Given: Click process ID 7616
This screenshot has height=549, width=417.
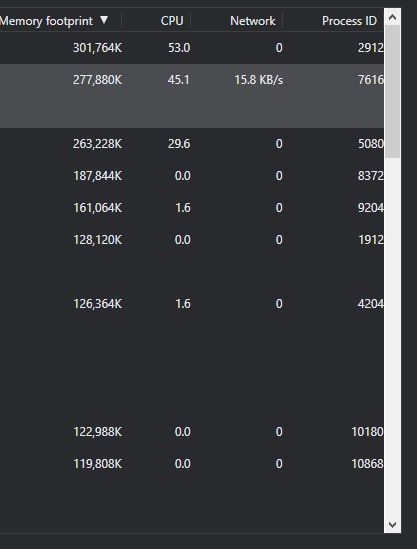Looking at the screenshot, I should [x=370, y=80].
